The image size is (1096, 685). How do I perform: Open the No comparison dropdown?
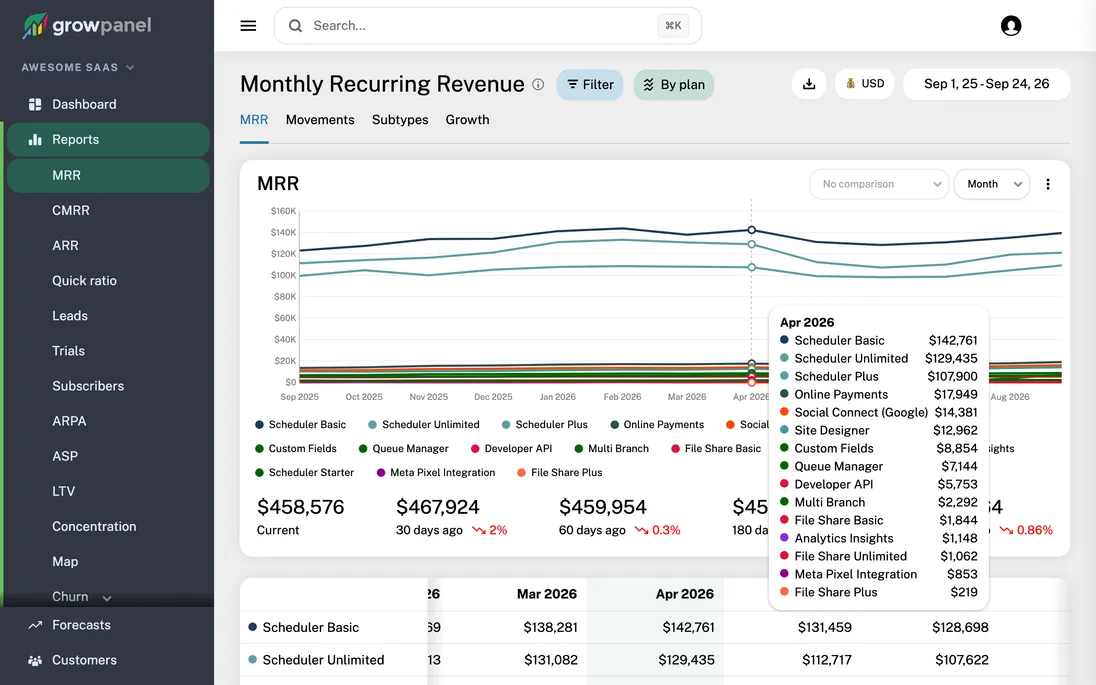[x=879, y=184]
